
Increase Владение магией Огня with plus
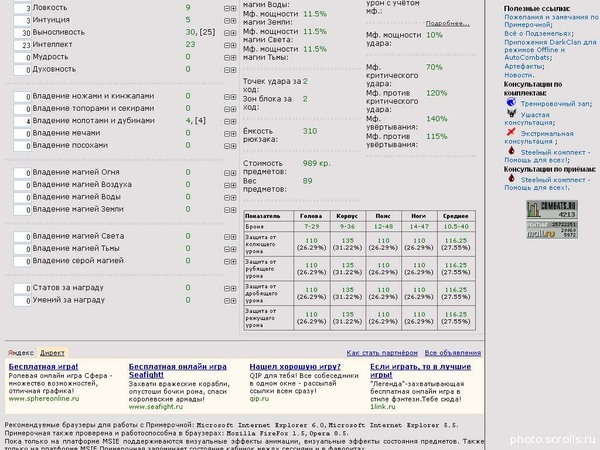coord(233,173)
